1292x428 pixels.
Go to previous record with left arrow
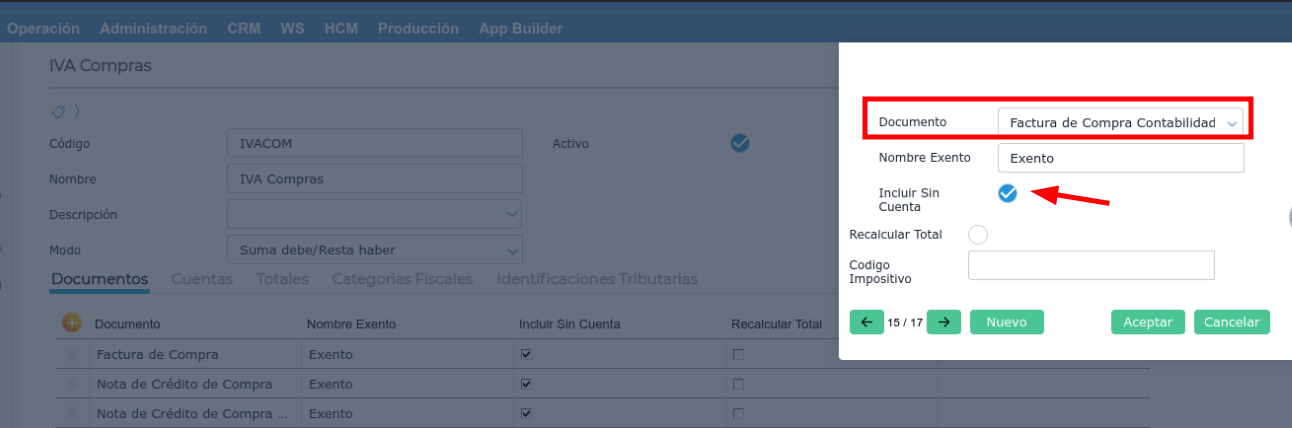click(x=866, y=321)
